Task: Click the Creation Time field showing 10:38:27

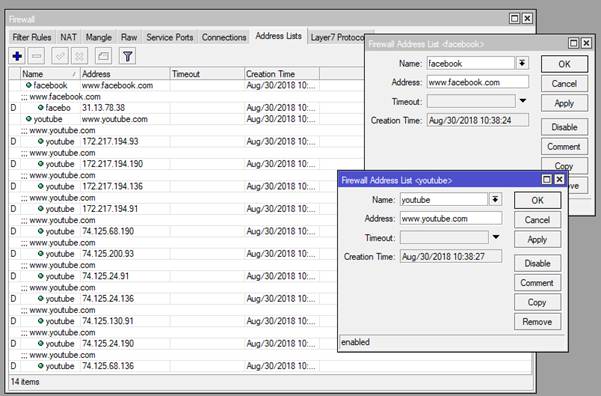Action: point(451,256)
